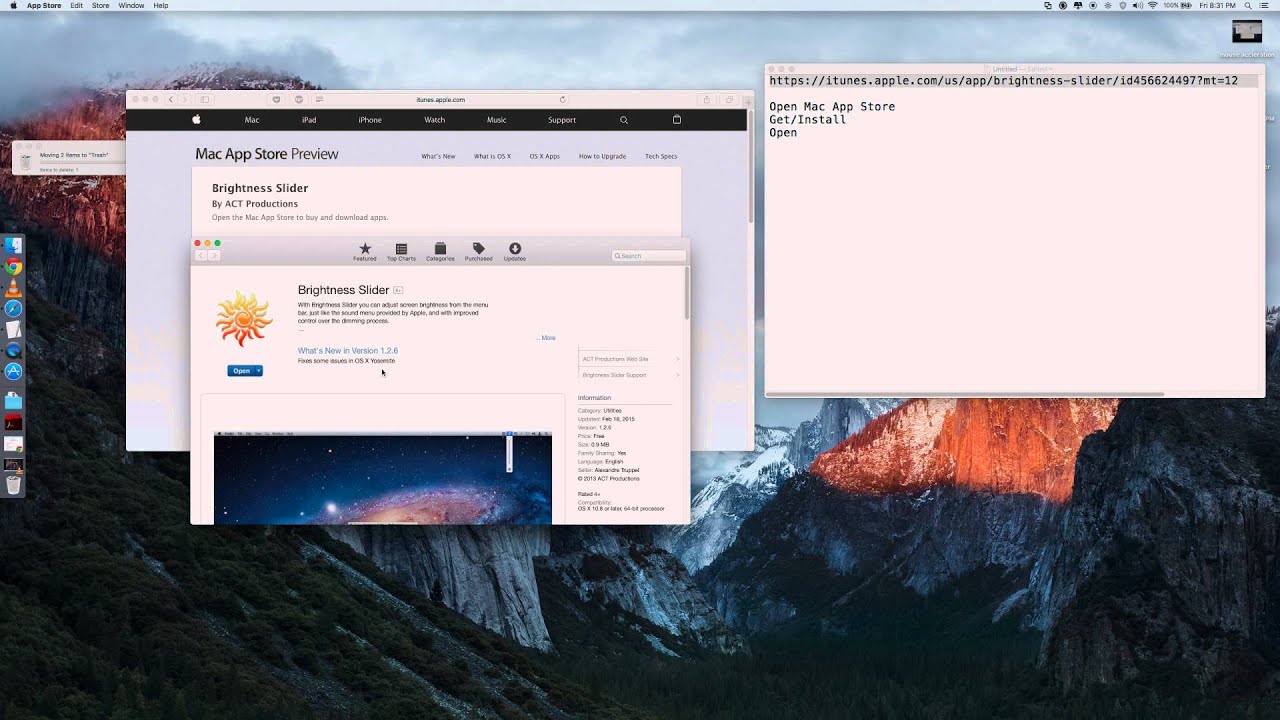
Task: Open the Featured section in App Store
Action: pos(365,252)
